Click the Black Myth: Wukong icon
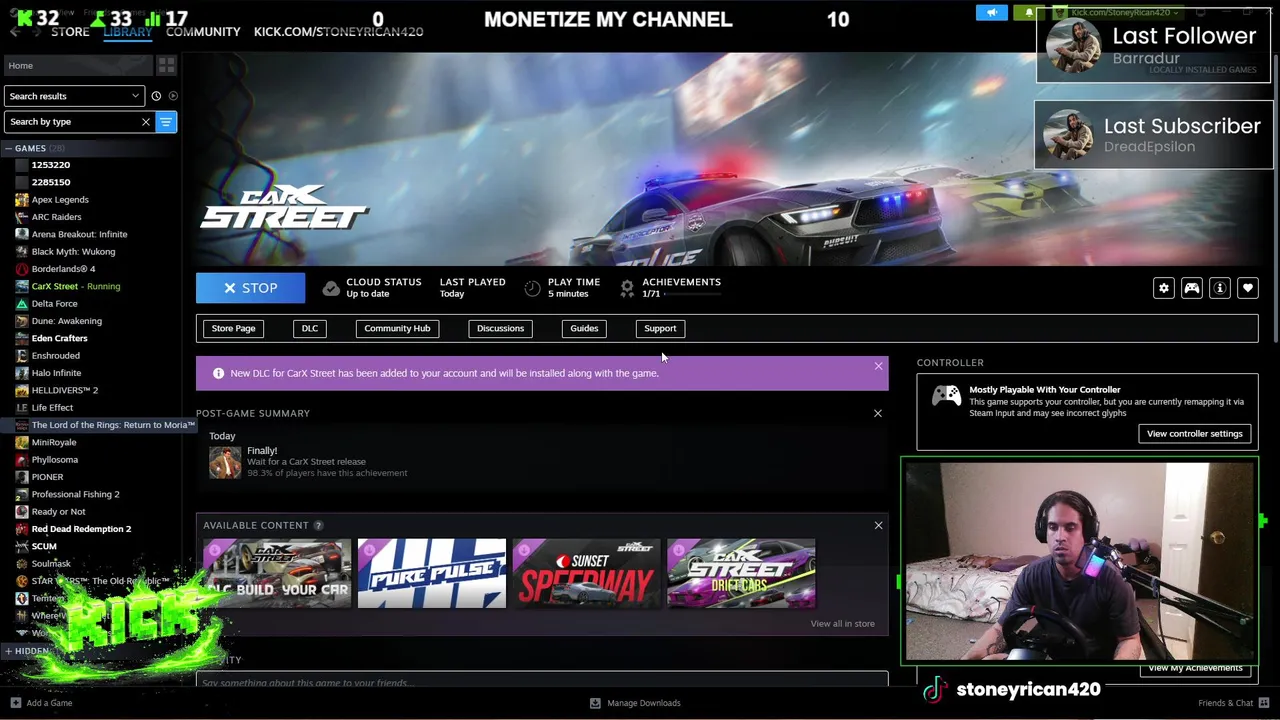1280x720 pixels. (22, 252)
